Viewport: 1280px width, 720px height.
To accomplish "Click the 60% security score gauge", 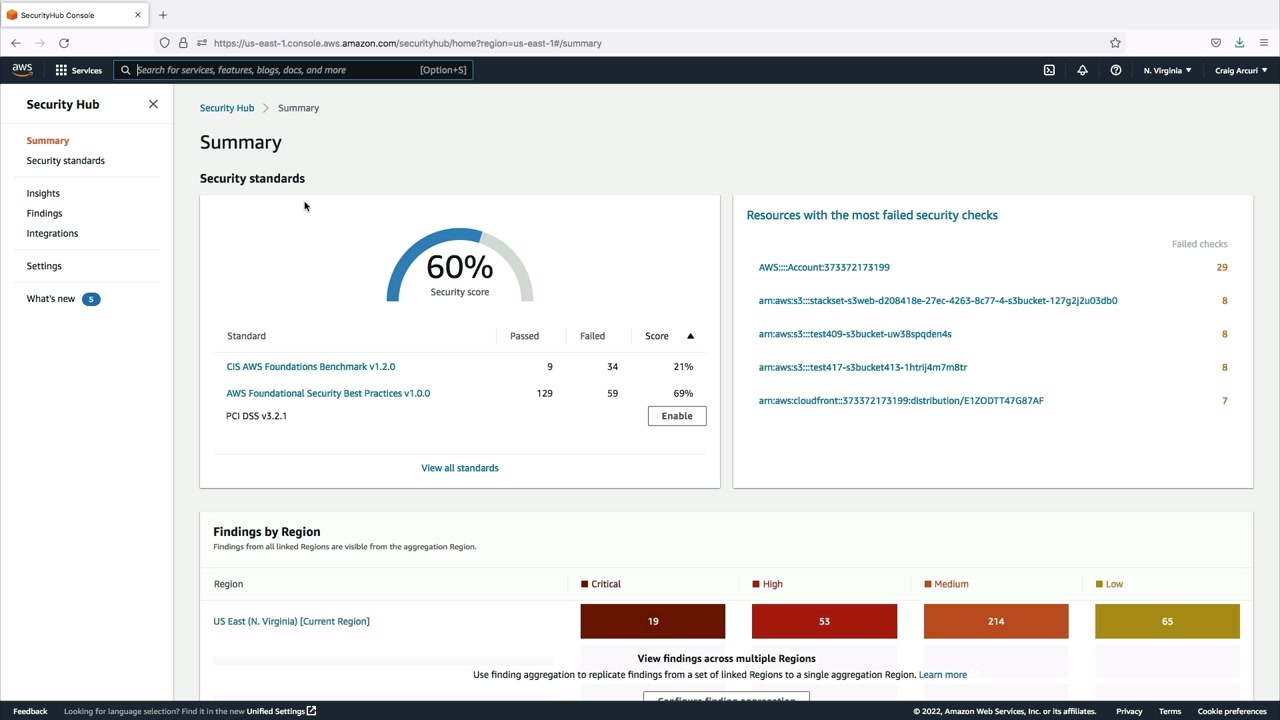I will pos(460,265).
